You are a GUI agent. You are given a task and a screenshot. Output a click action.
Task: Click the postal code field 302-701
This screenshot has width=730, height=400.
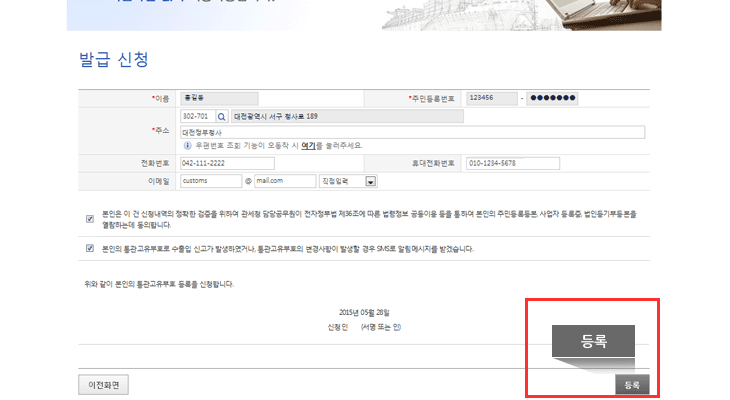click(198, 116)
